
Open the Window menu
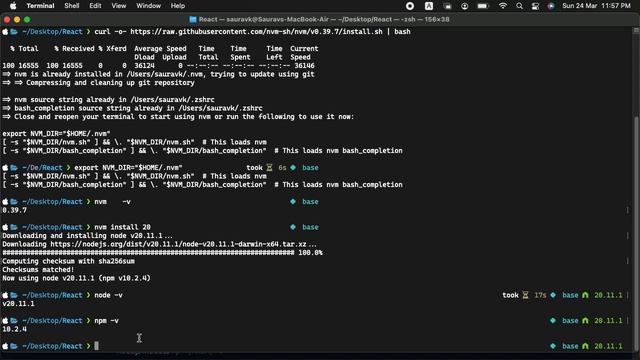coord(148,6)
